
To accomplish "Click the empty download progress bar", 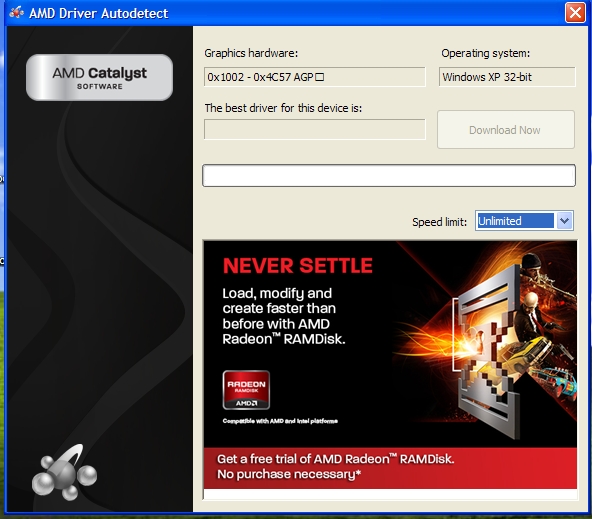I will pos(389,176).
